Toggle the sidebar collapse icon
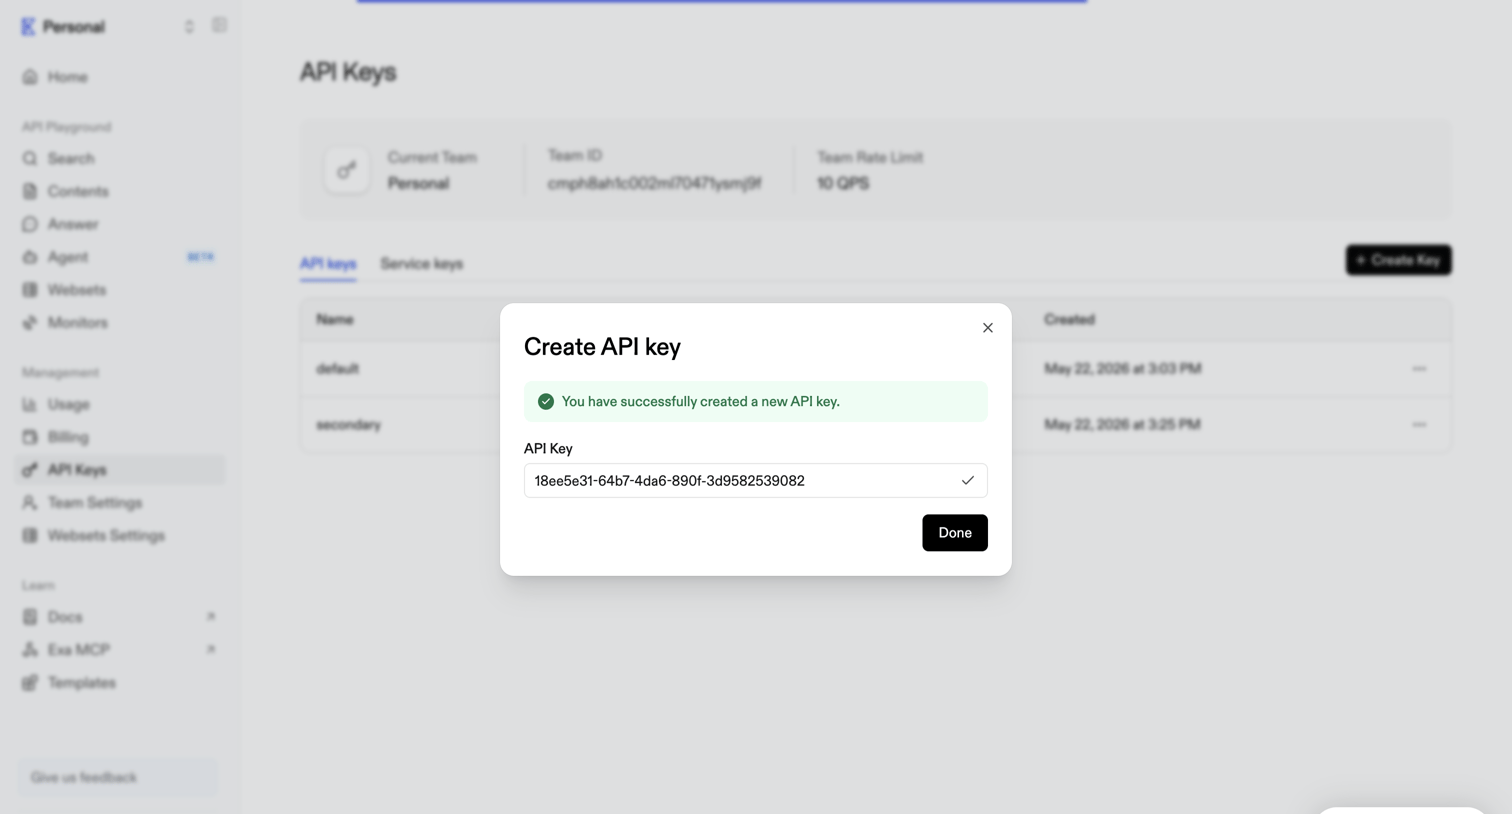 pyautogui.click(x=219, y=25)
